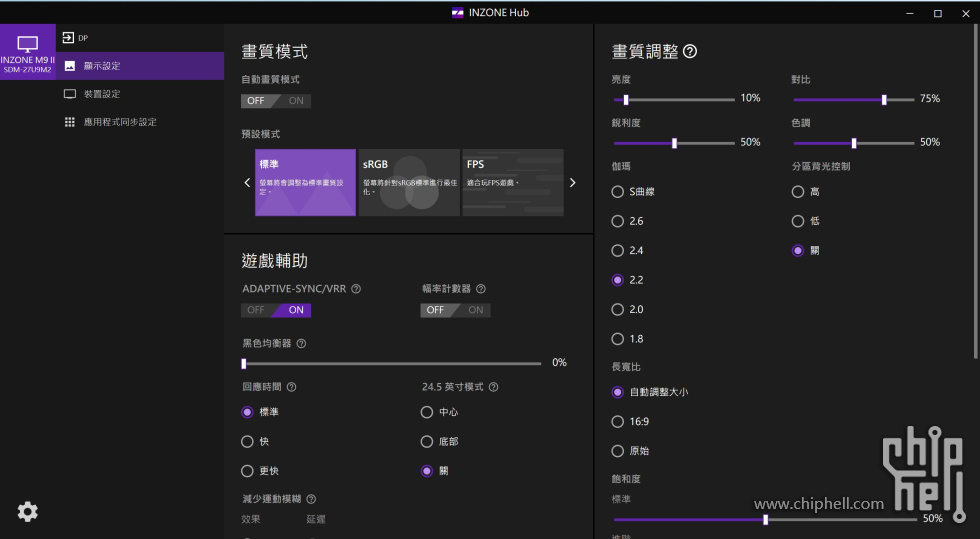Screen dimensions: 980x539
Task: Select gamma S曲線 radio button
Action: point(618,192)
